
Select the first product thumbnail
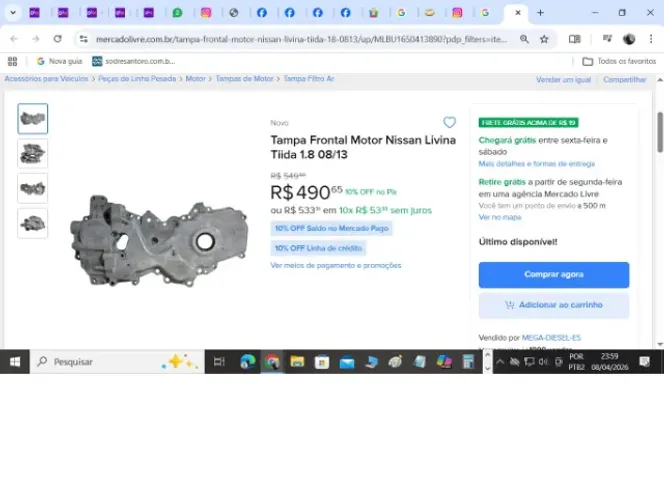(33, 119)
